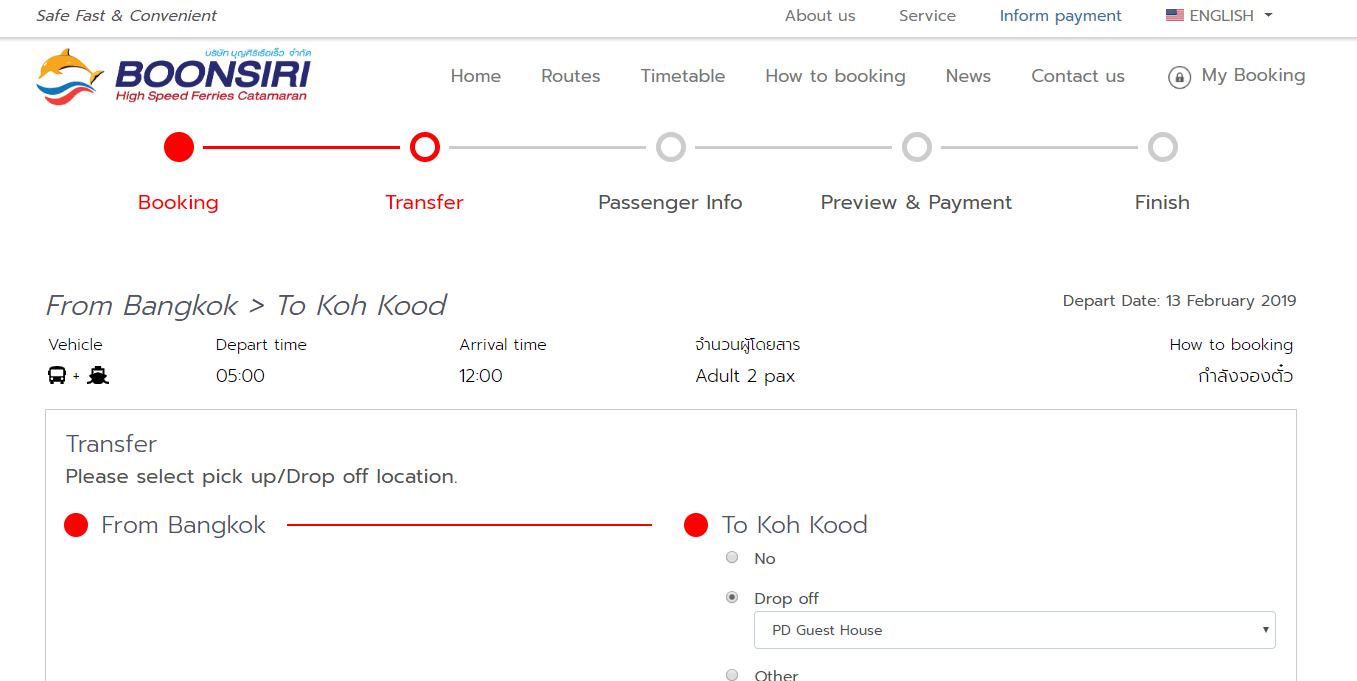
Task: Click the My Booking lock icon
Action: pyautogui.click(x=1179, y=77)
